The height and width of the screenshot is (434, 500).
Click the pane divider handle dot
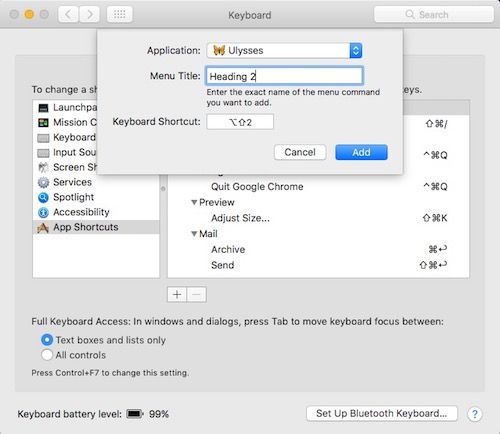[163, 189]
